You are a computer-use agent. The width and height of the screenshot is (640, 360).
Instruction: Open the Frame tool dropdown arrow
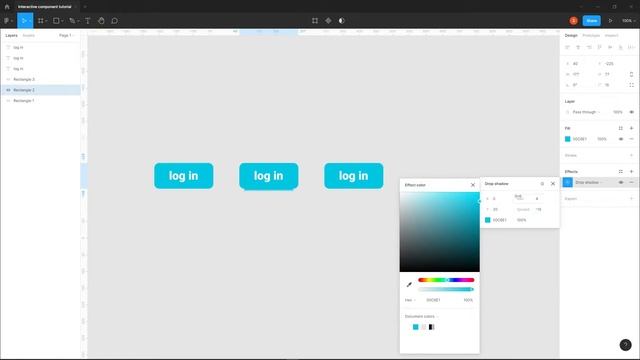pos(46,21)
